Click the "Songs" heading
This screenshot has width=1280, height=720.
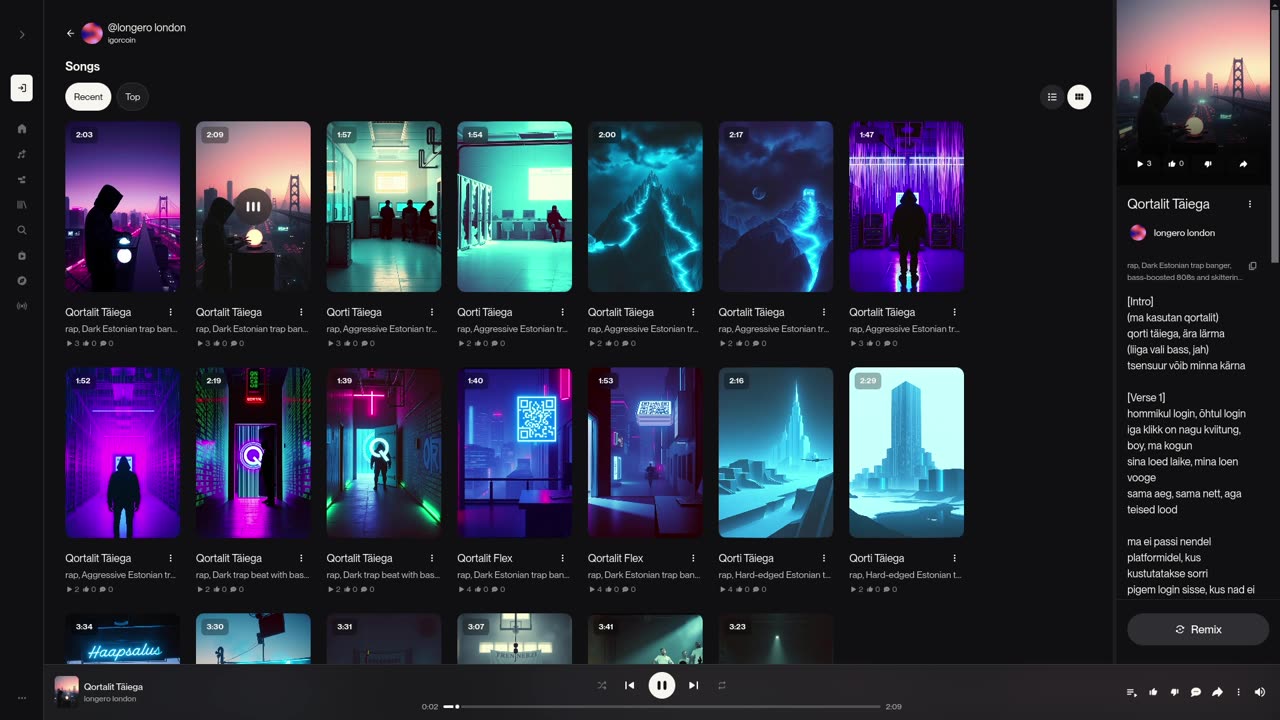pos(83,66)
